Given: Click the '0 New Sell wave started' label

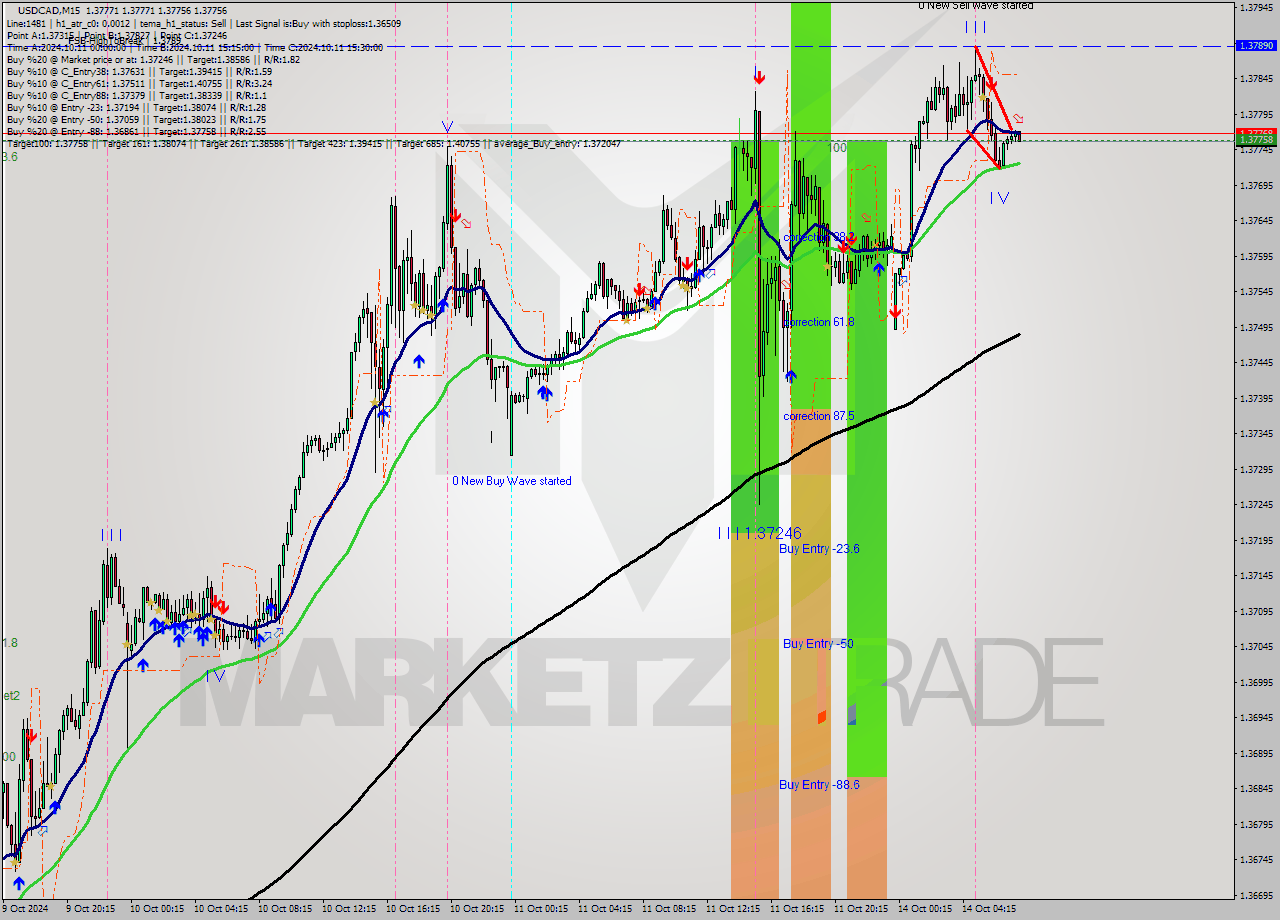Looking at the screenshot, I should [976, 6].
